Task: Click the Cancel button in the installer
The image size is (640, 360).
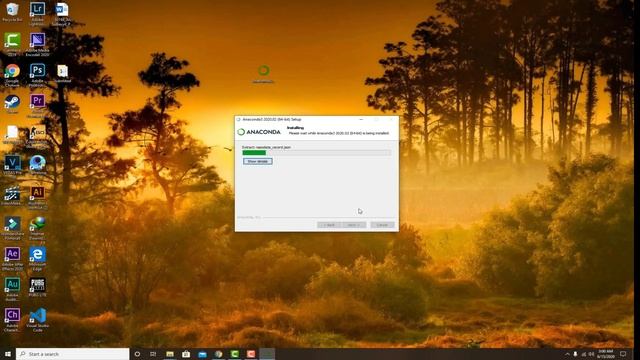Action: pyautogui.click(x=382, y=225)
